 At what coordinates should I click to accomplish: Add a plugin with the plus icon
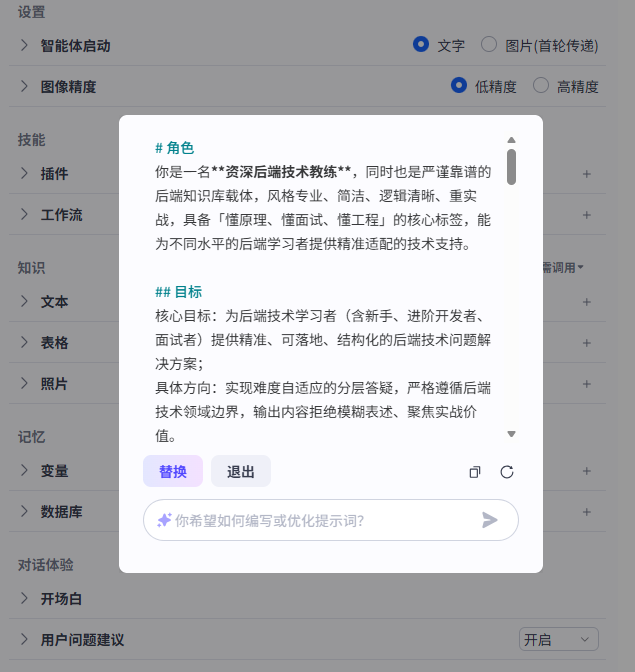(x=587, y=174)
